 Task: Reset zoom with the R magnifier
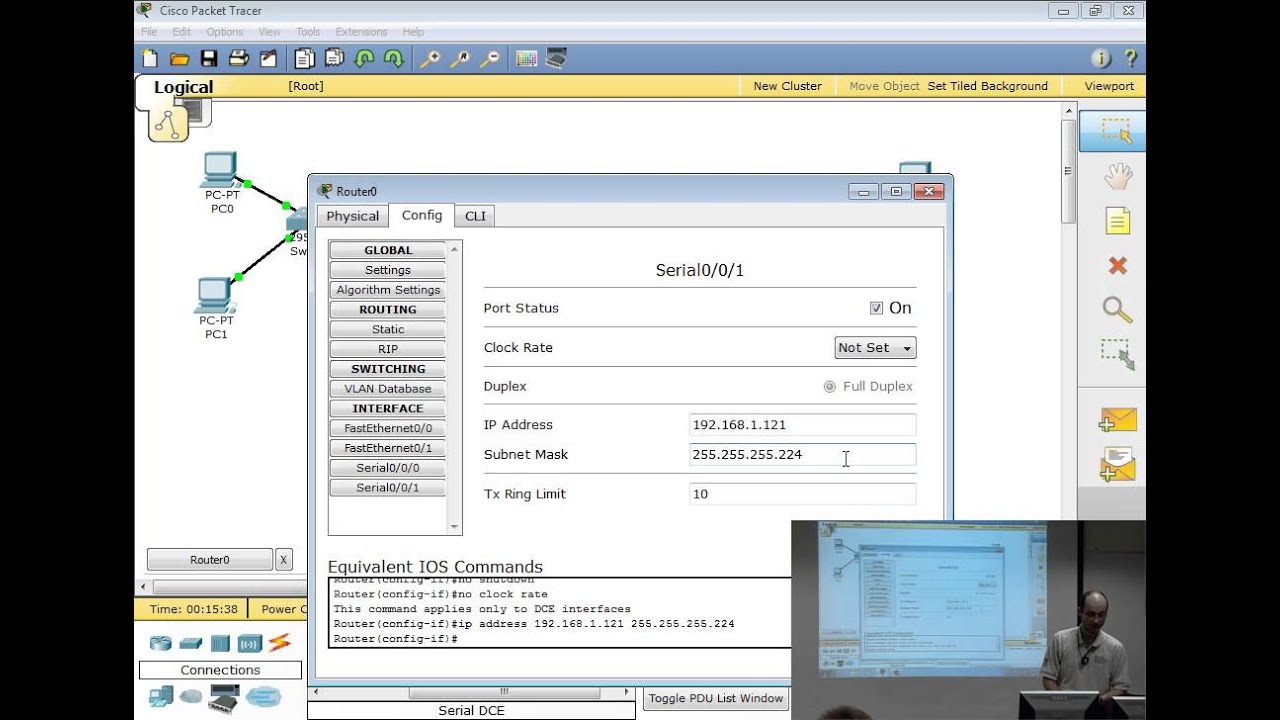[460, 59]
